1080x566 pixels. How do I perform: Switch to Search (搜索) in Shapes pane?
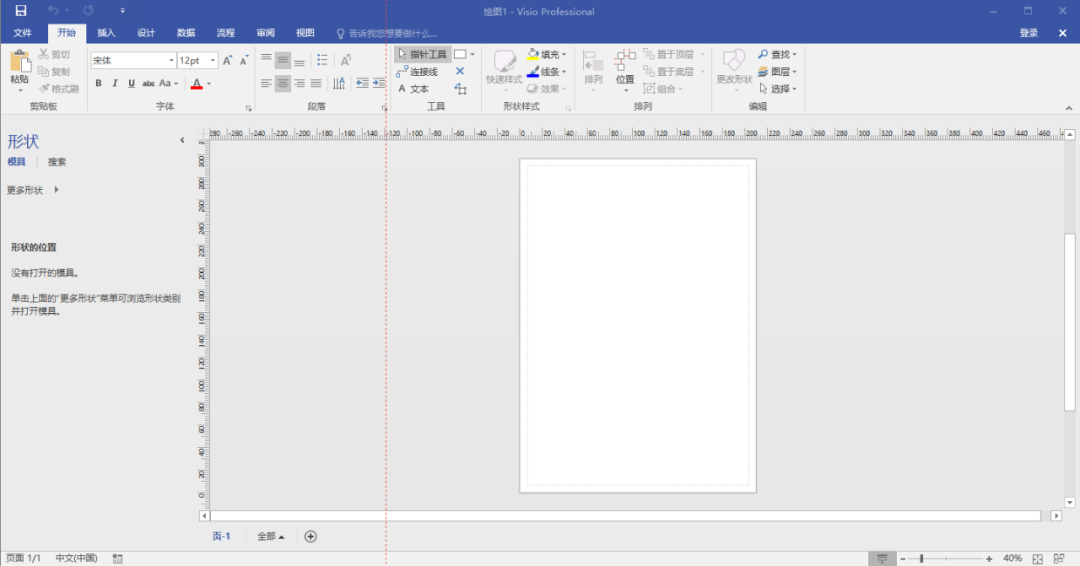tap(57, 163)
